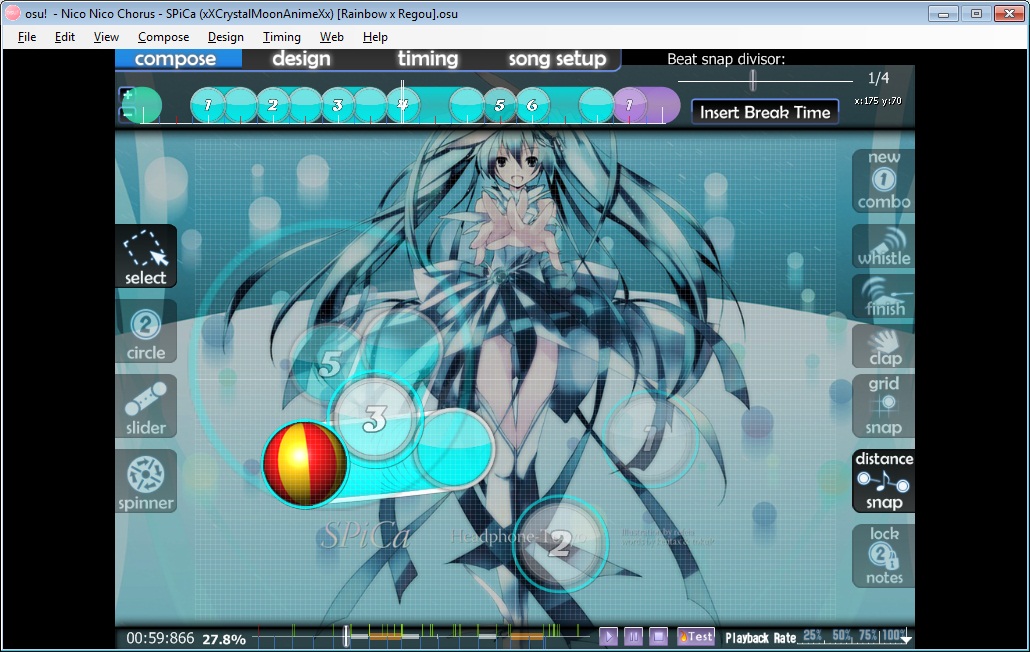This screenshot has width=1030, height=652.
Task: Close the osu! editor window
Action: pos(1010,13)
